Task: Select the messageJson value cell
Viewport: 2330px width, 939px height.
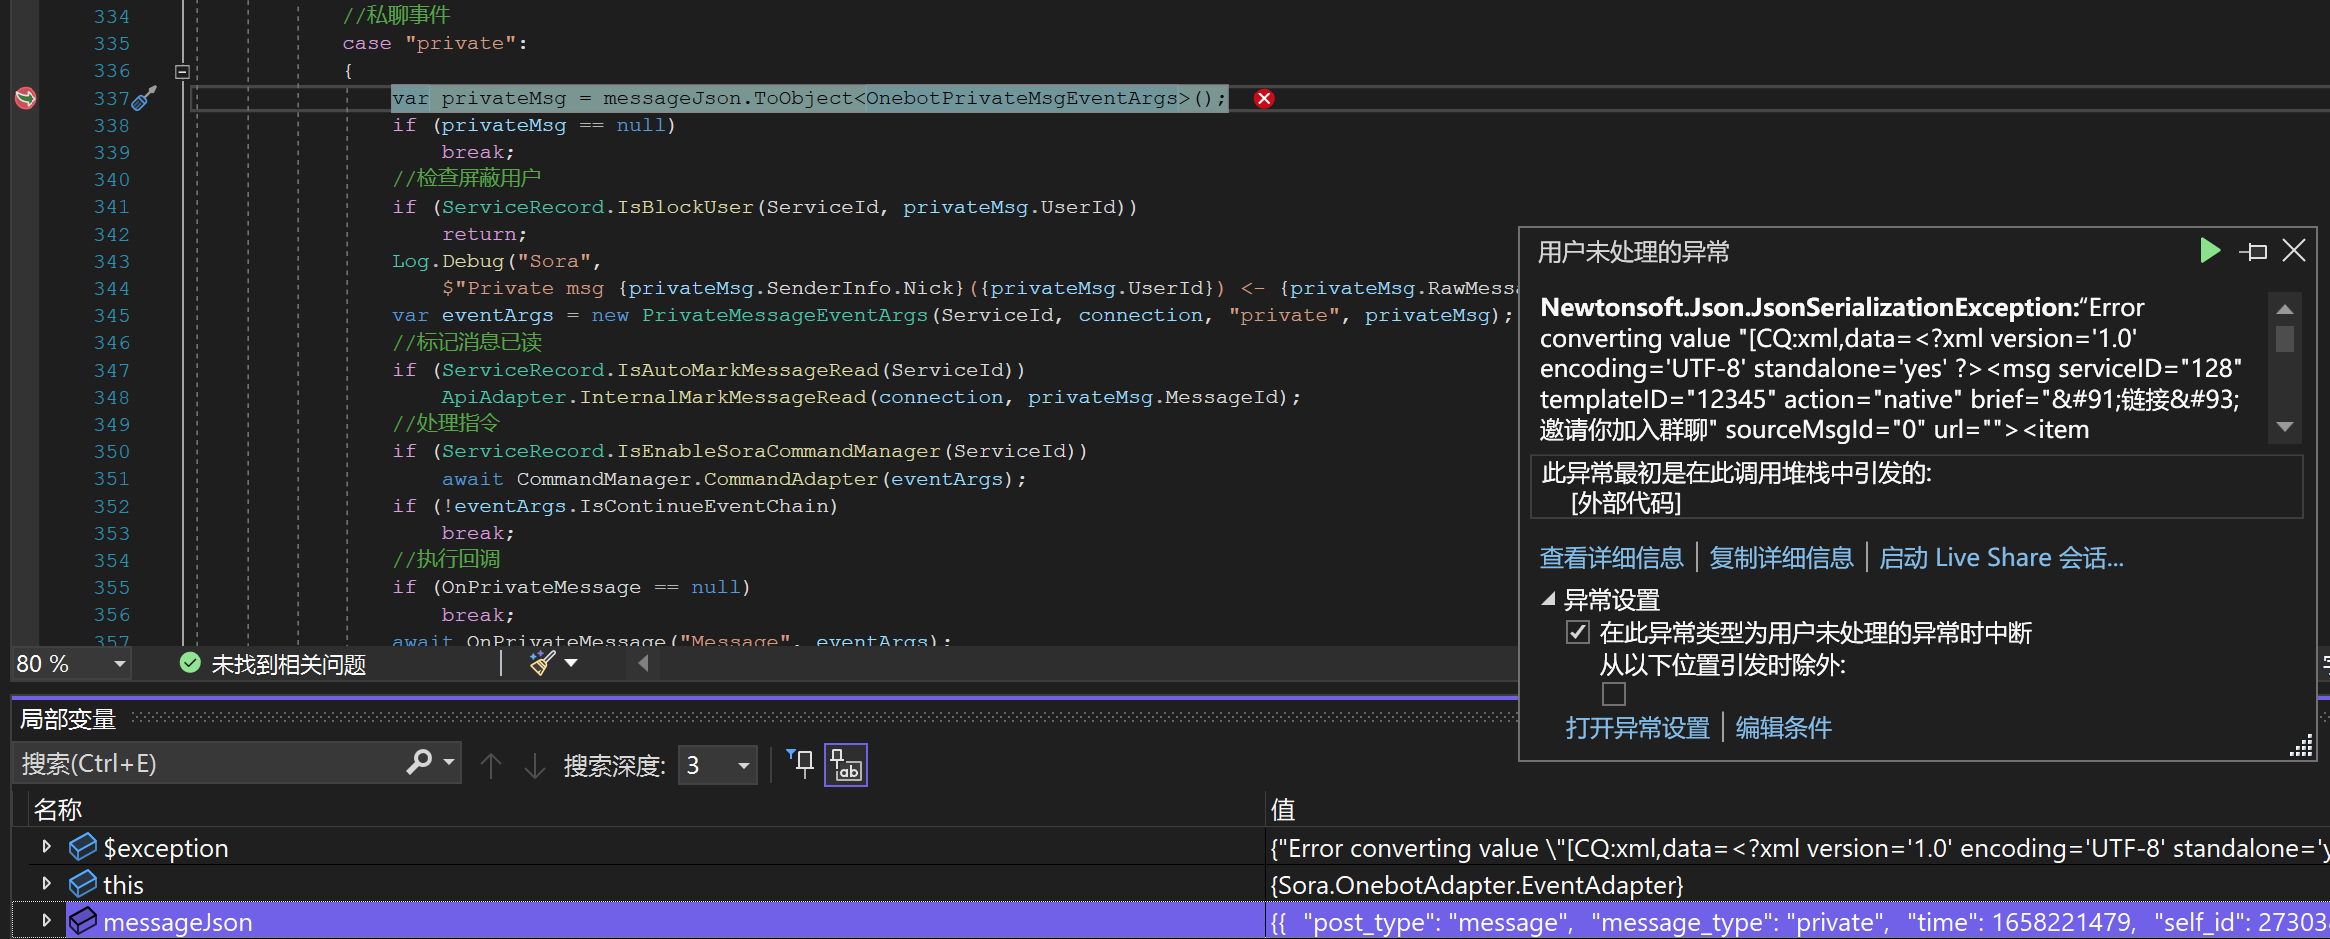Action: [1799, 922]
